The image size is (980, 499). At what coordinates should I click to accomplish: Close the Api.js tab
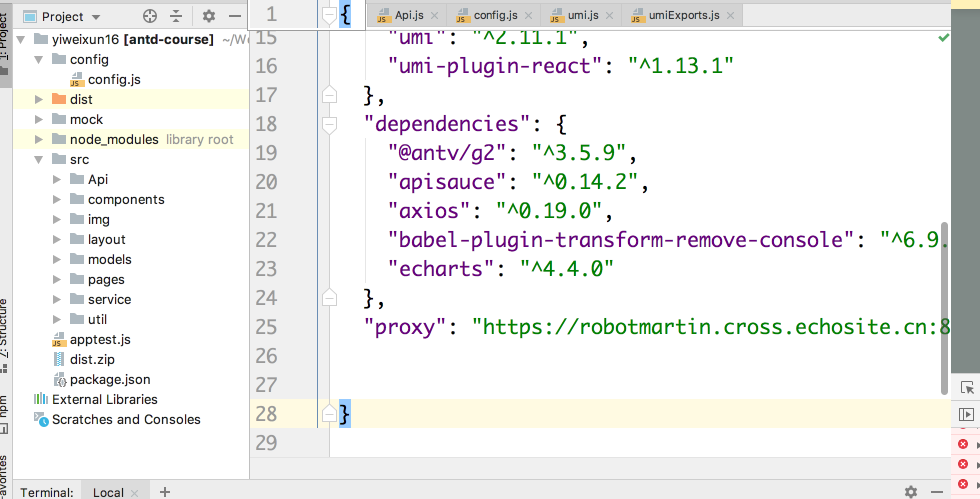click(x=435, y=16)
